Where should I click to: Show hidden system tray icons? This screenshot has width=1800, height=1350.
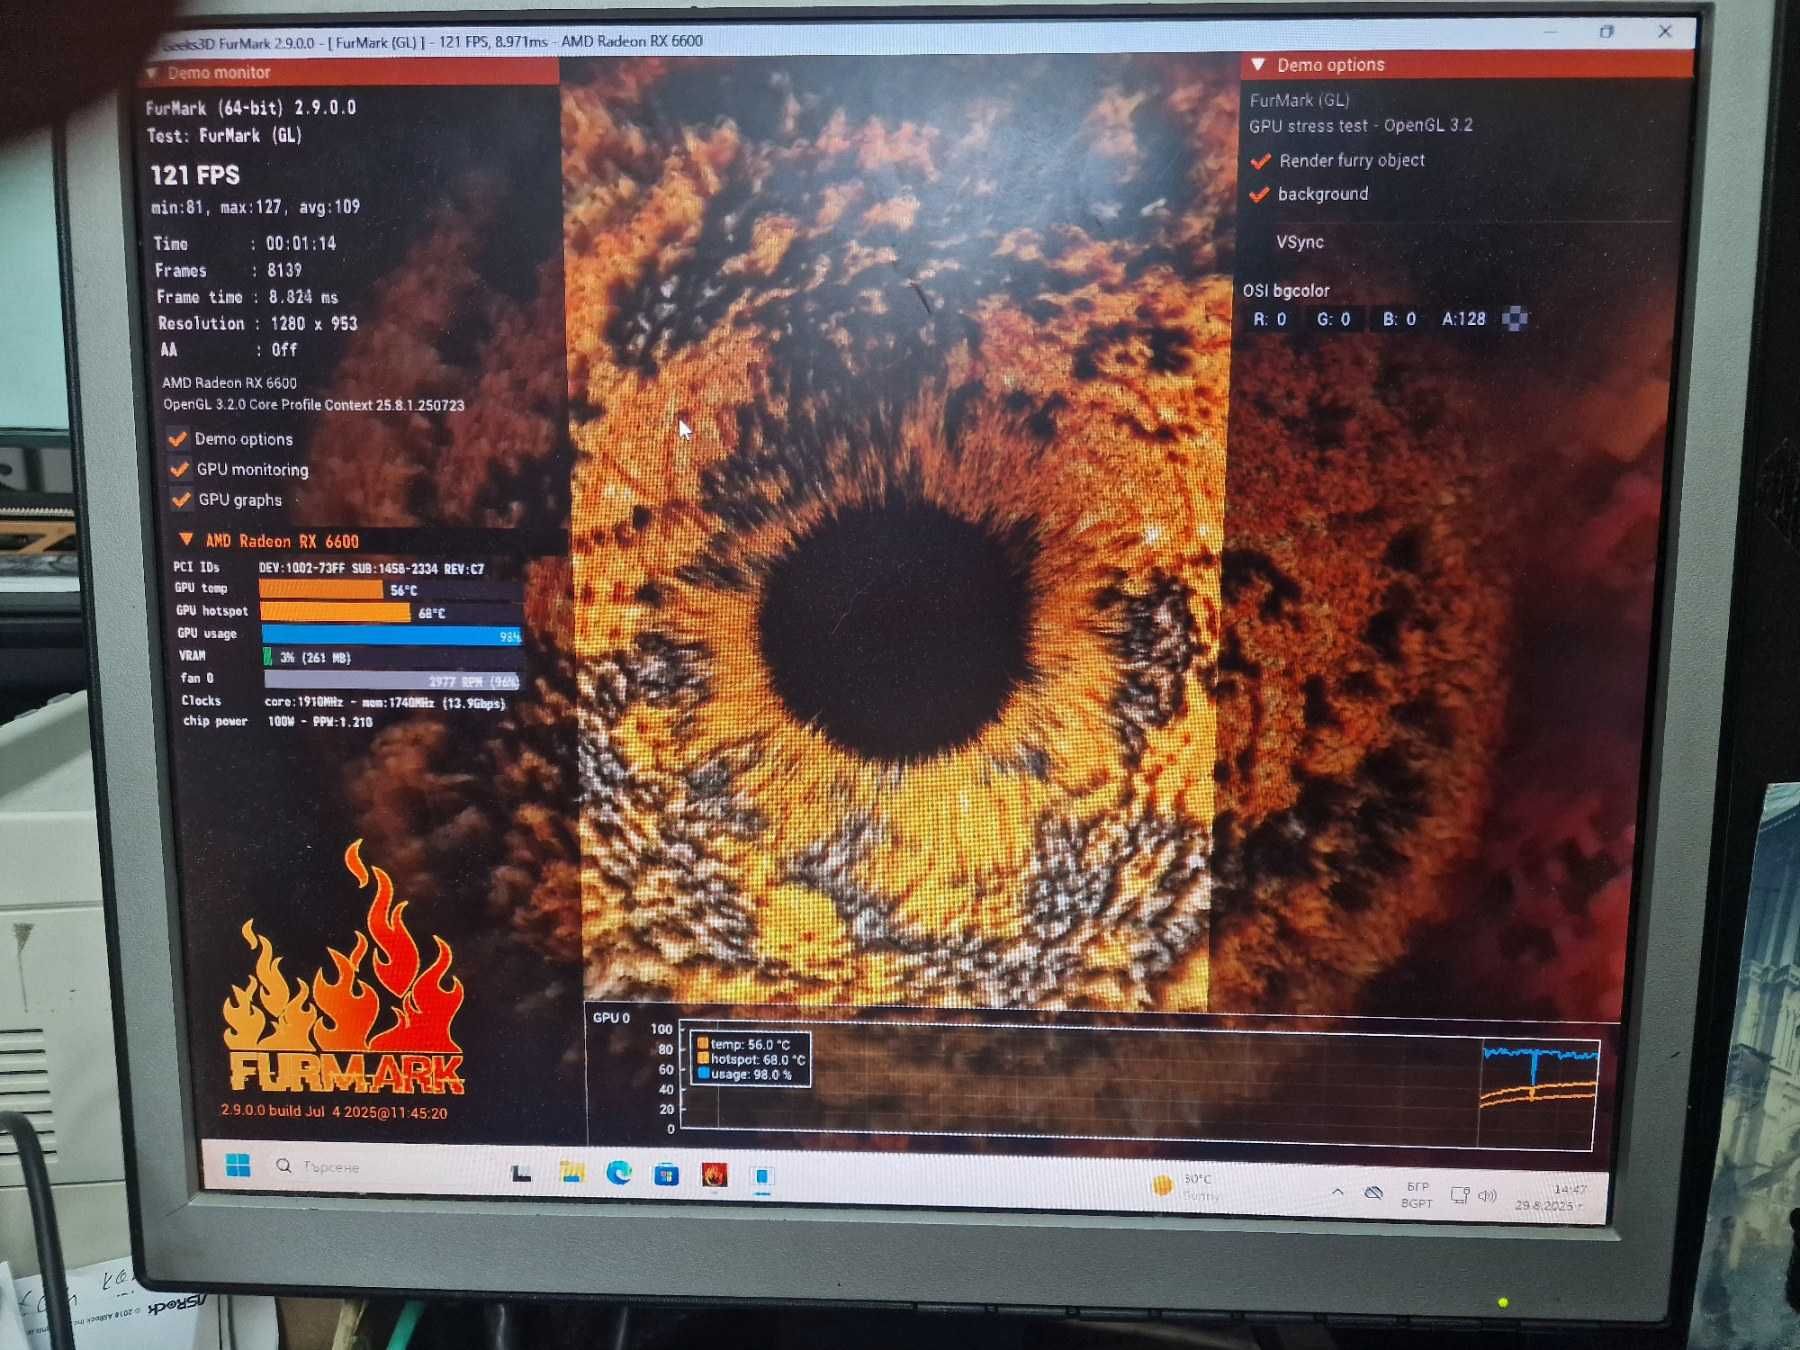pyautogui.click(x=1337, y=1191)
